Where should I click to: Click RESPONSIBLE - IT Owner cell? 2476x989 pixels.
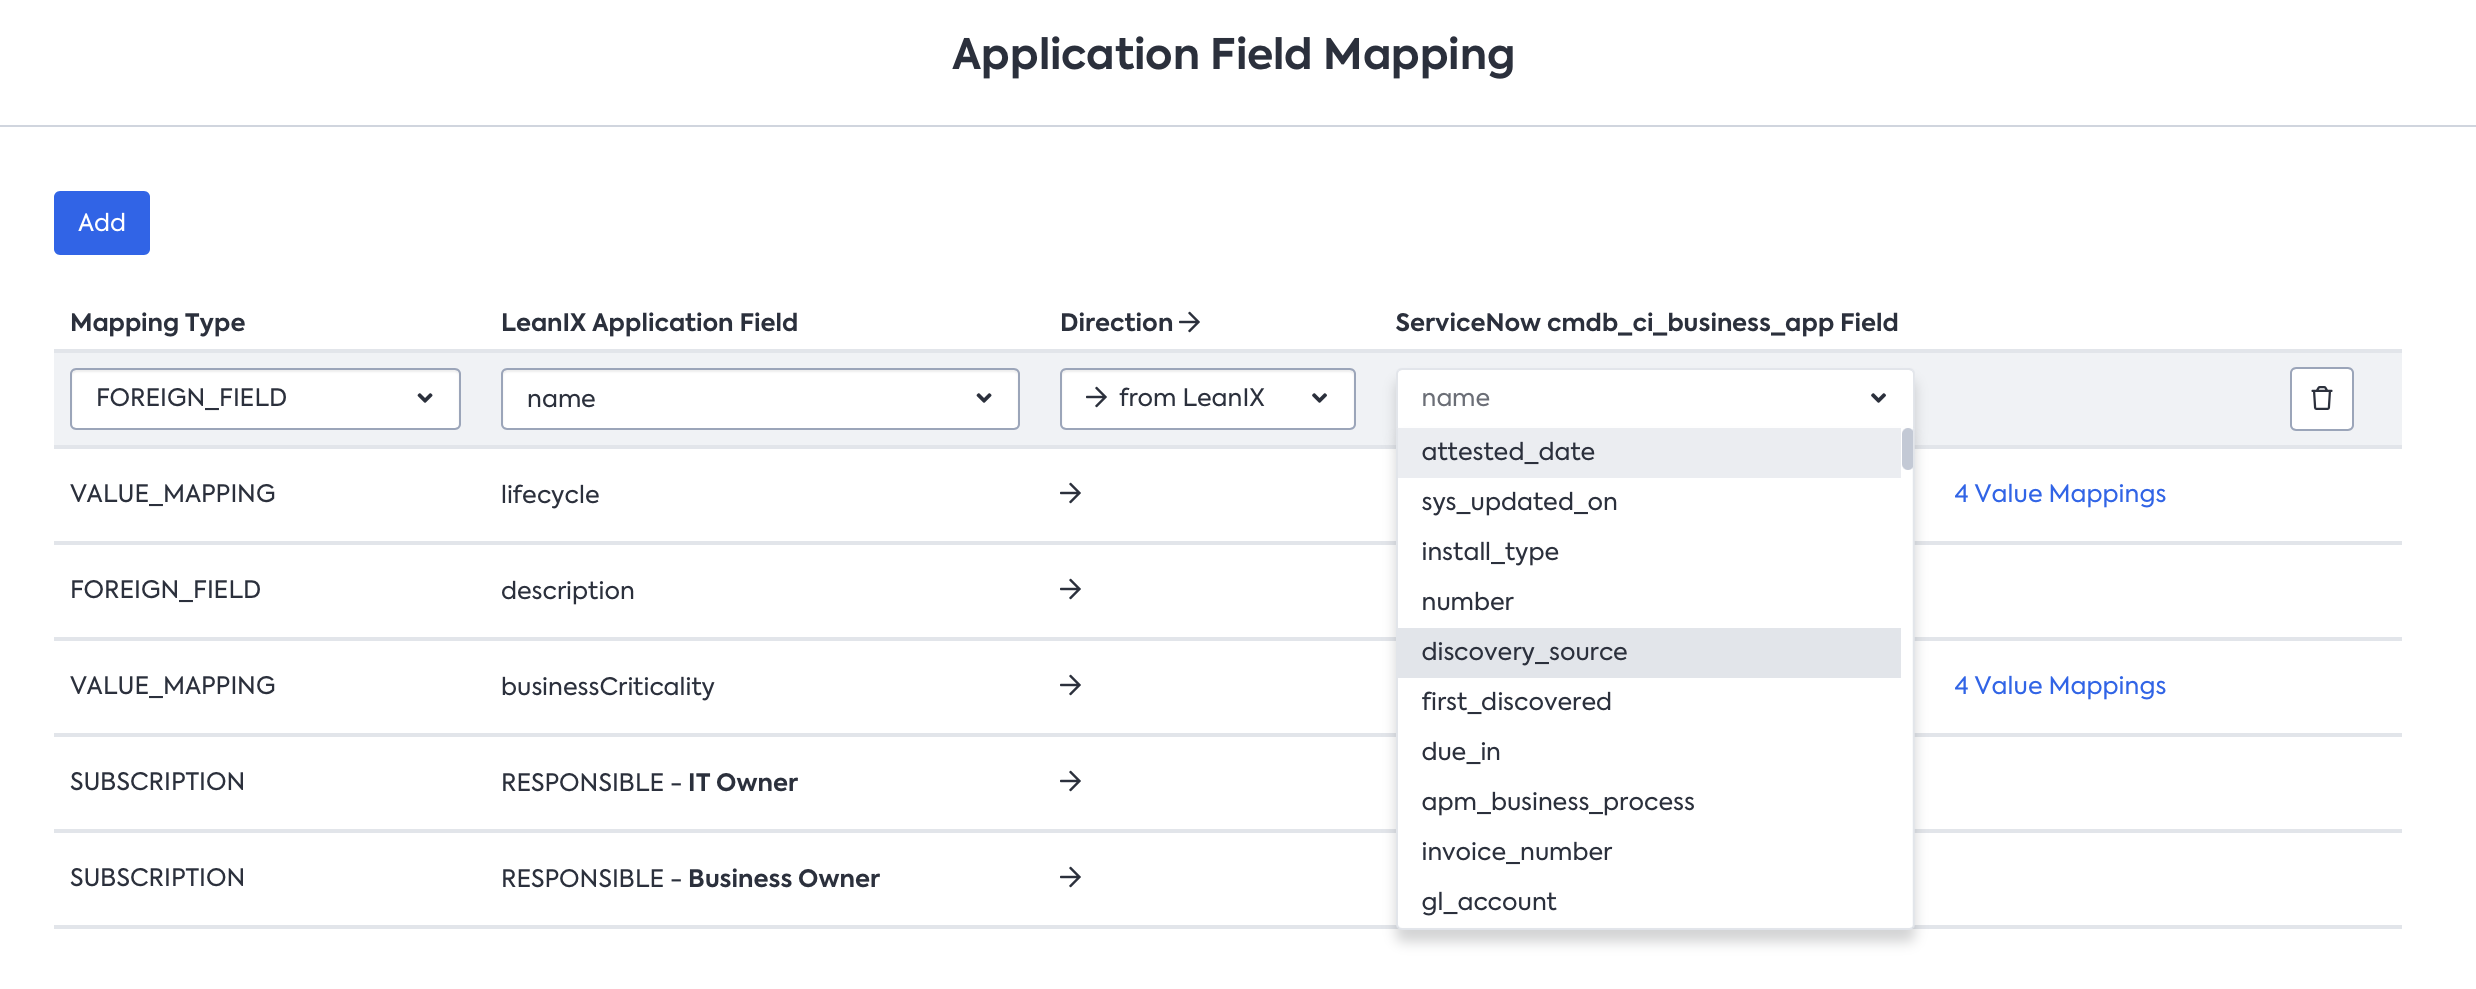(649, 782)
